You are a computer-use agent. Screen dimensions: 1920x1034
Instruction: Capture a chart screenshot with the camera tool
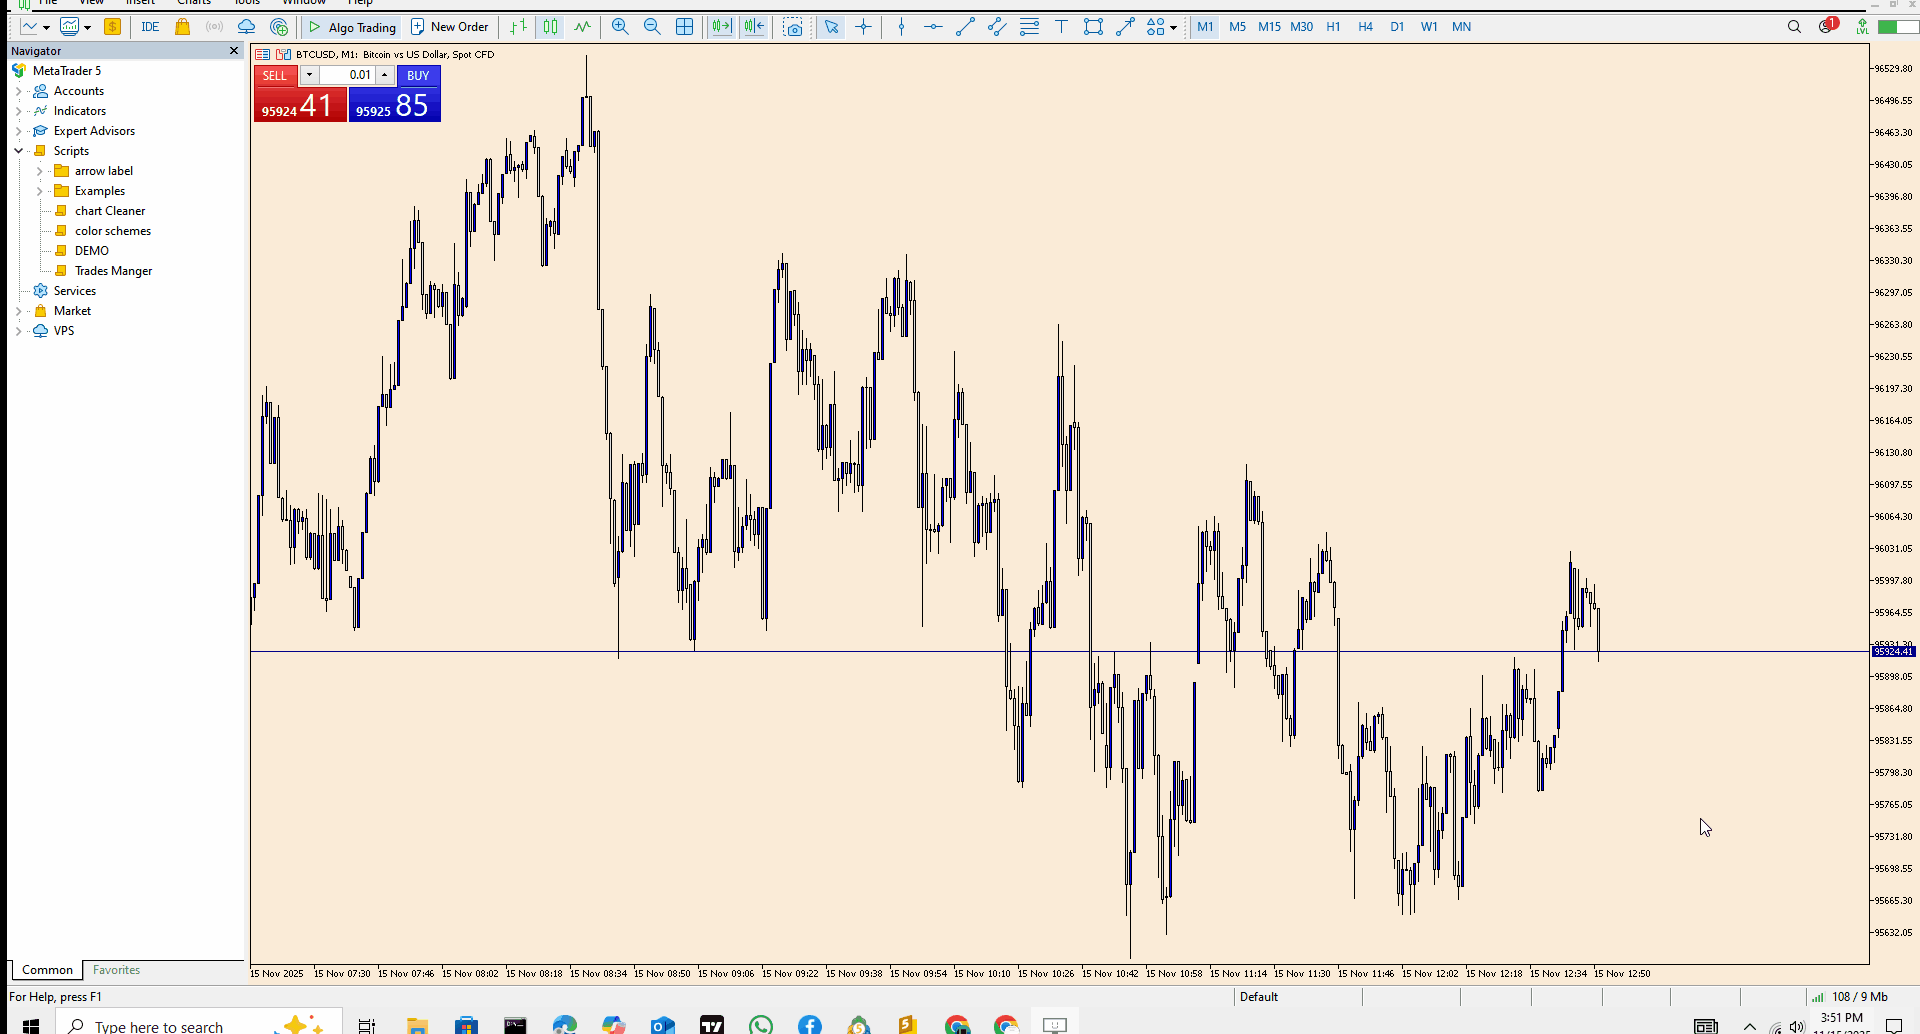pyautogui.click(x=793, y=27)
